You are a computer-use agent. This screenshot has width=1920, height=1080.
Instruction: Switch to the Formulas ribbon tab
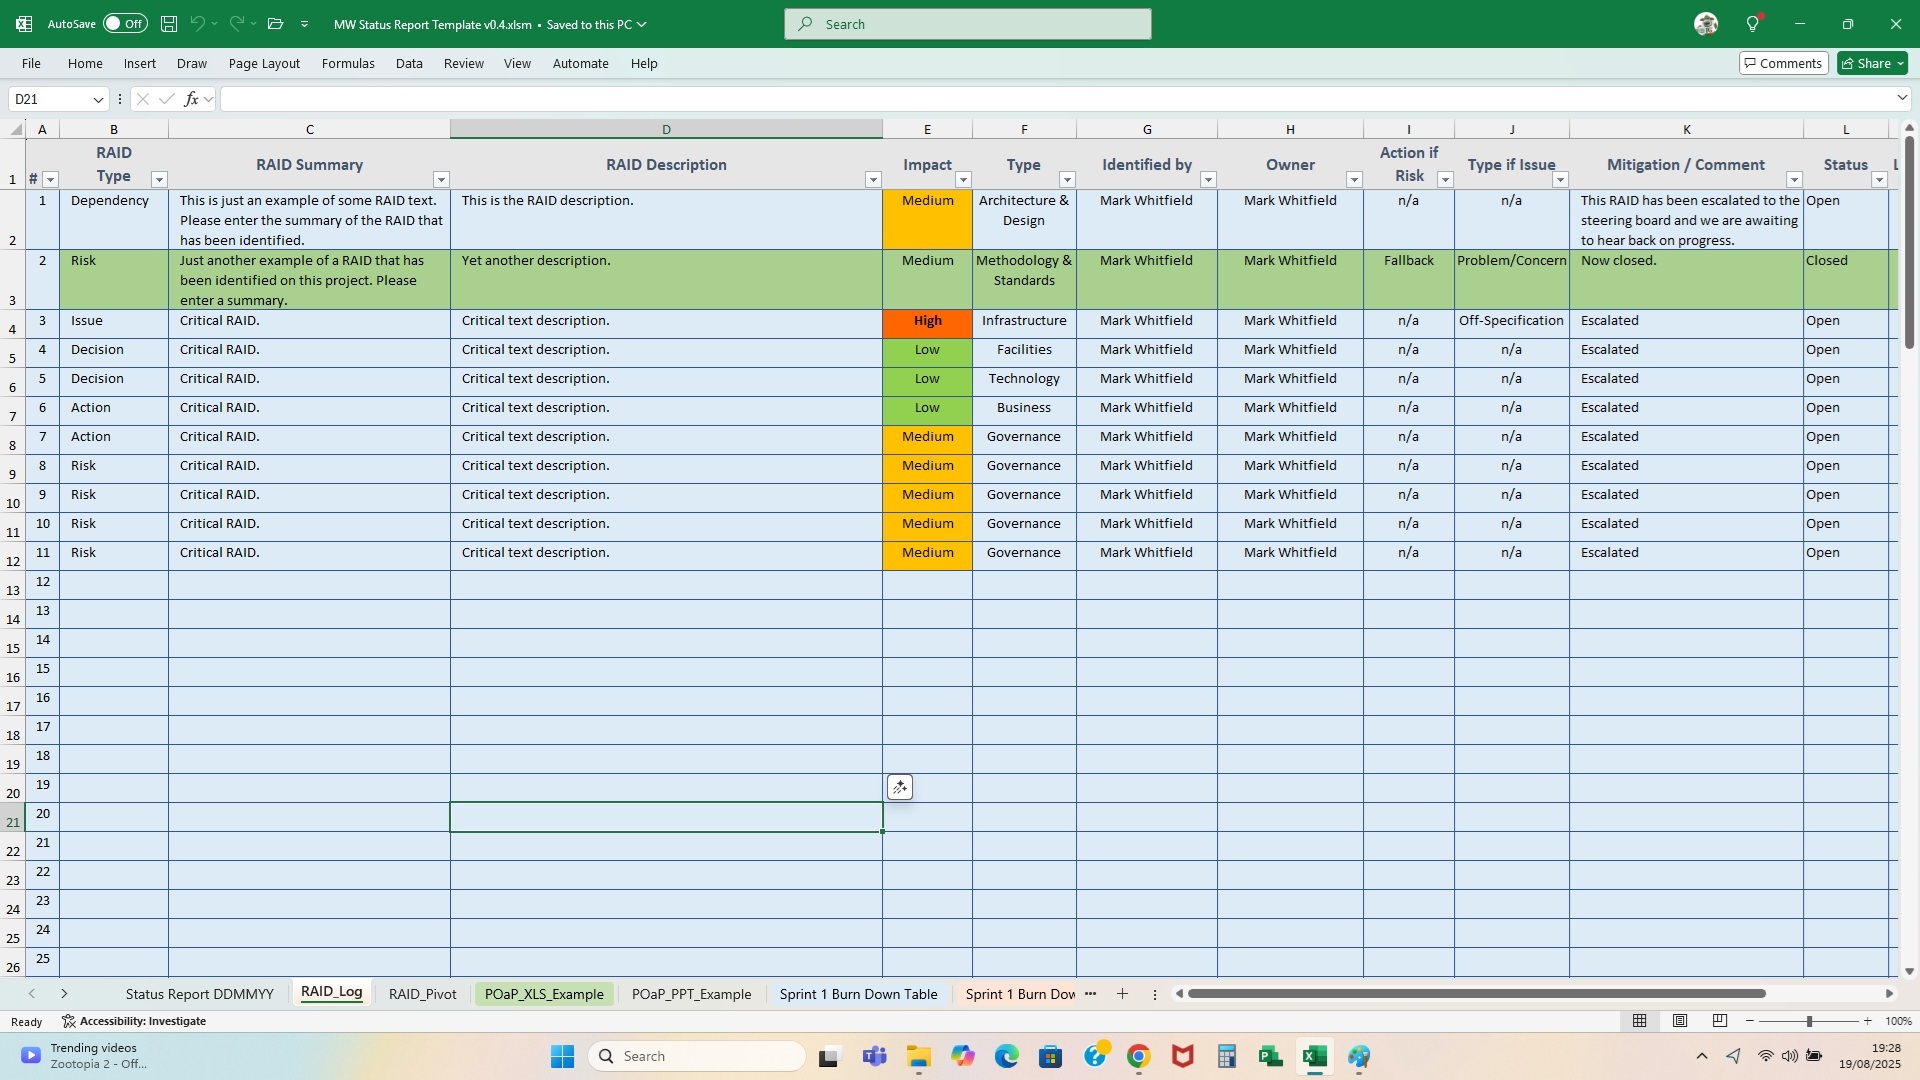[x=348, y=63]
